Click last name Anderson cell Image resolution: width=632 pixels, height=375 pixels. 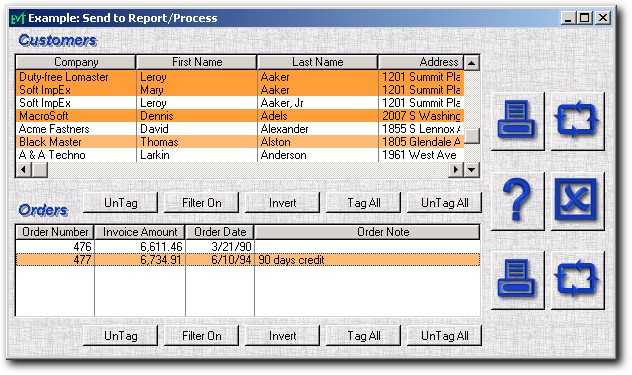(318, 155)
